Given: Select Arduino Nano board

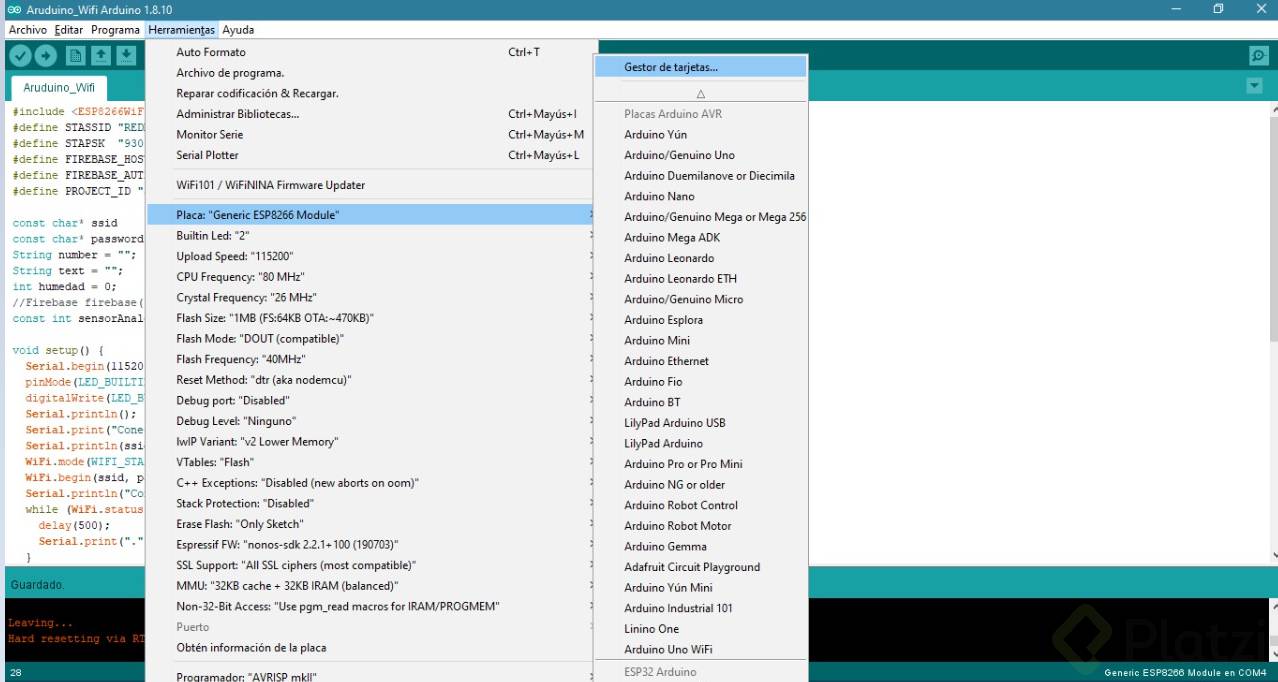Looking at the screenshot, I should 700,196.
